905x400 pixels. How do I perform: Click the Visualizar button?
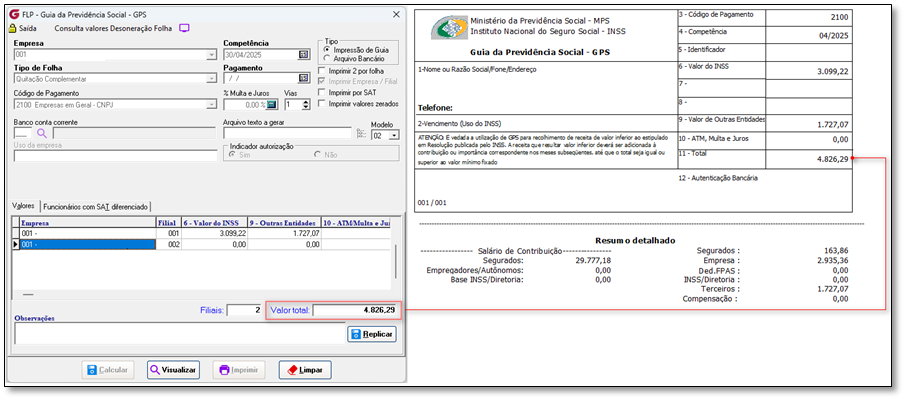(x=173, y=369)
